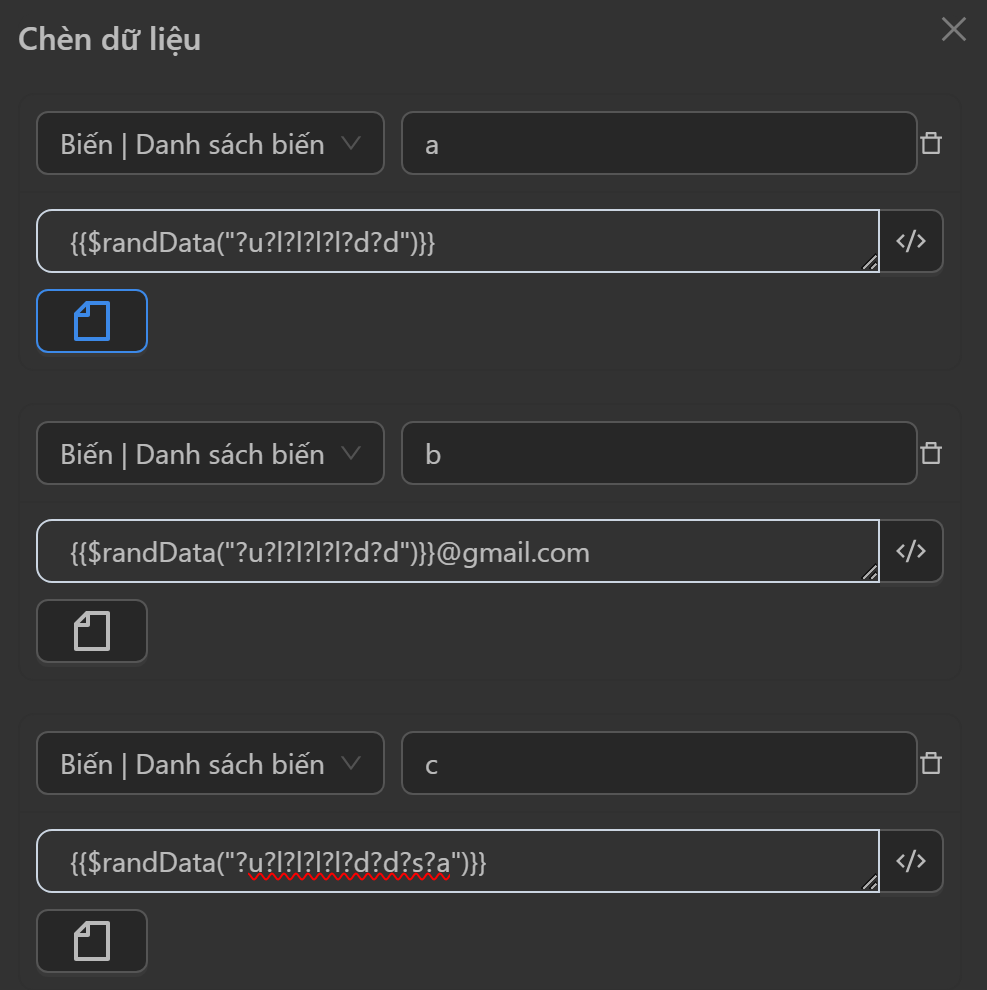Open code editor for variable a value
This screenshot has width=987, height=990.
[911, 241]
